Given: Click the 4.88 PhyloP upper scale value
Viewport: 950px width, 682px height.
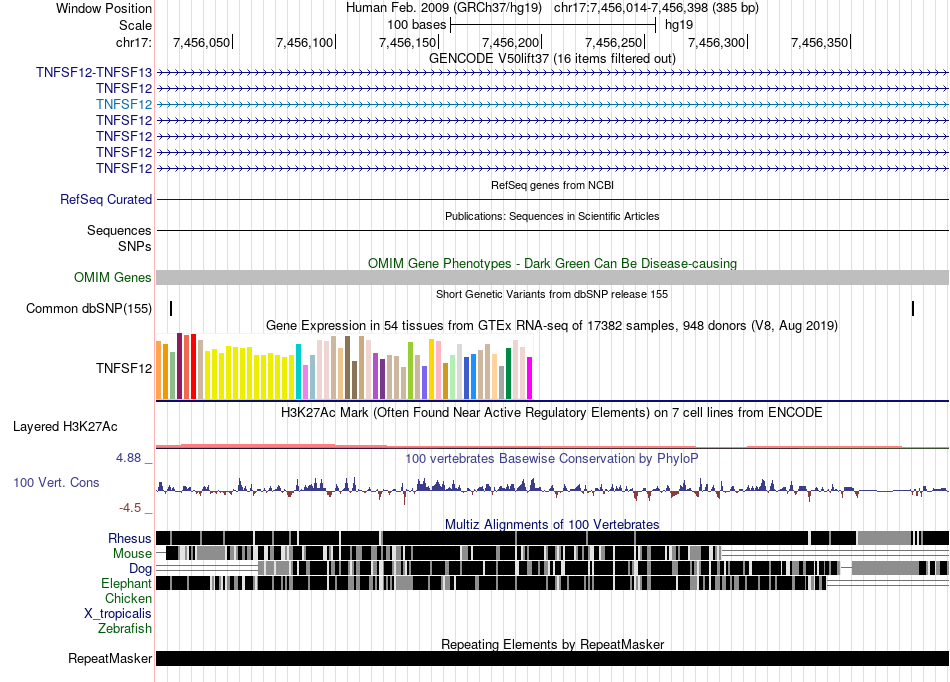Looking at the screenshot, I should point(128,458).
